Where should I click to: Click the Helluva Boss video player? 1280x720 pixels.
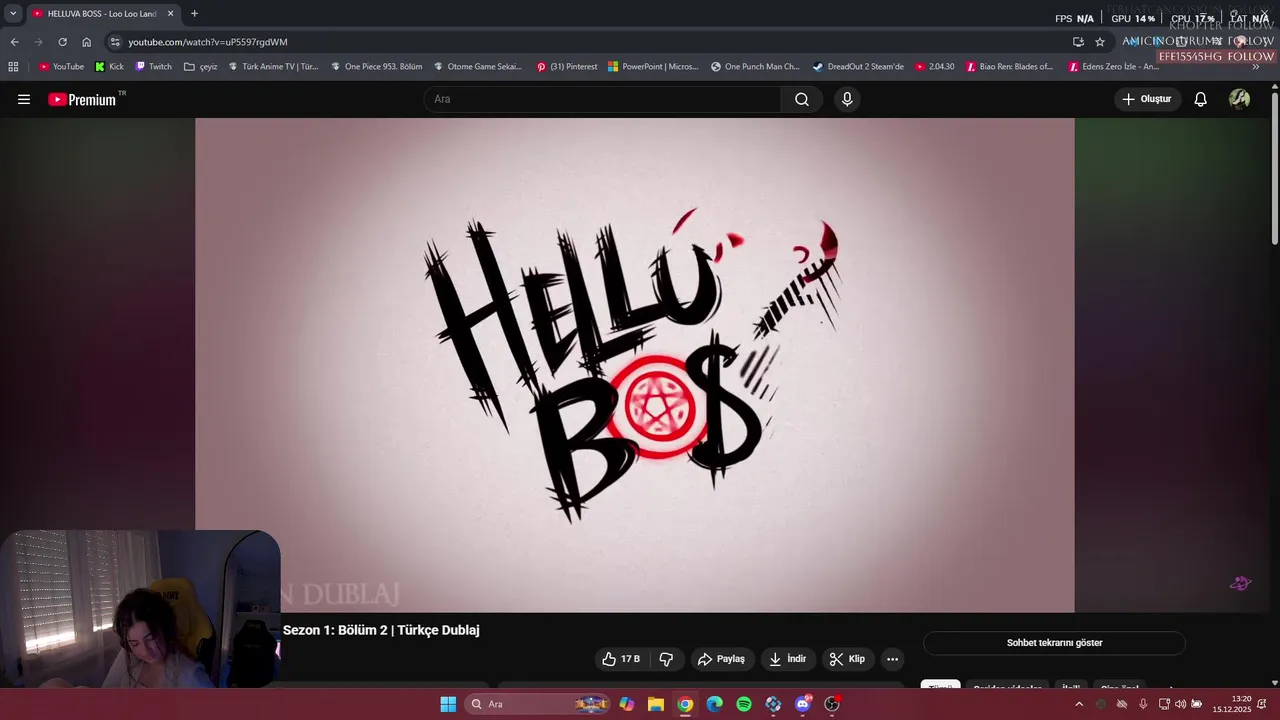coord(634,365)
